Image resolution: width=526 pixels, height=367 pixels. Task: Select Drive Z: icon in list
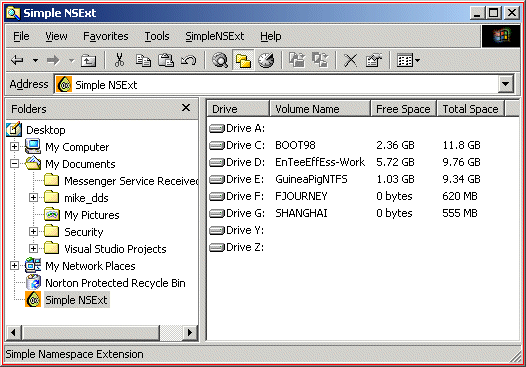click(x=217, y=247)
